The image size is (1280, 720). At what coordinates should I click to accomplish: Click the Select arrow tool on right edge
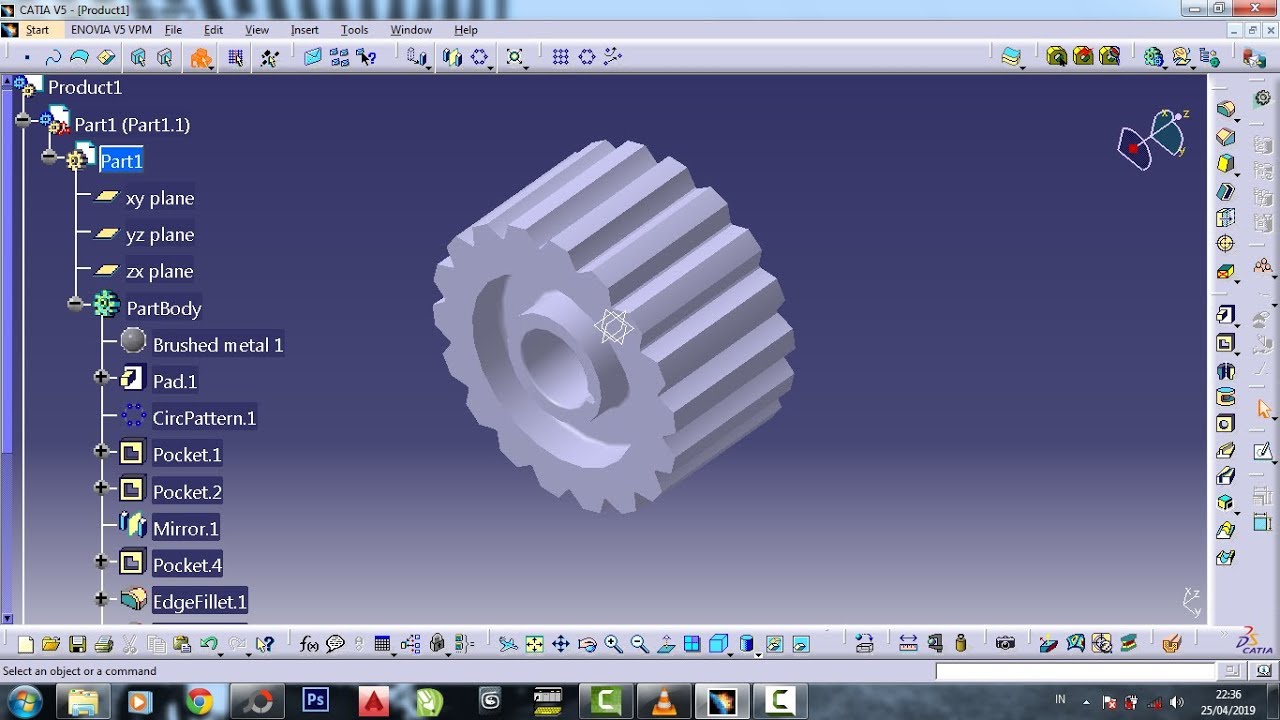coord(1263,409)
